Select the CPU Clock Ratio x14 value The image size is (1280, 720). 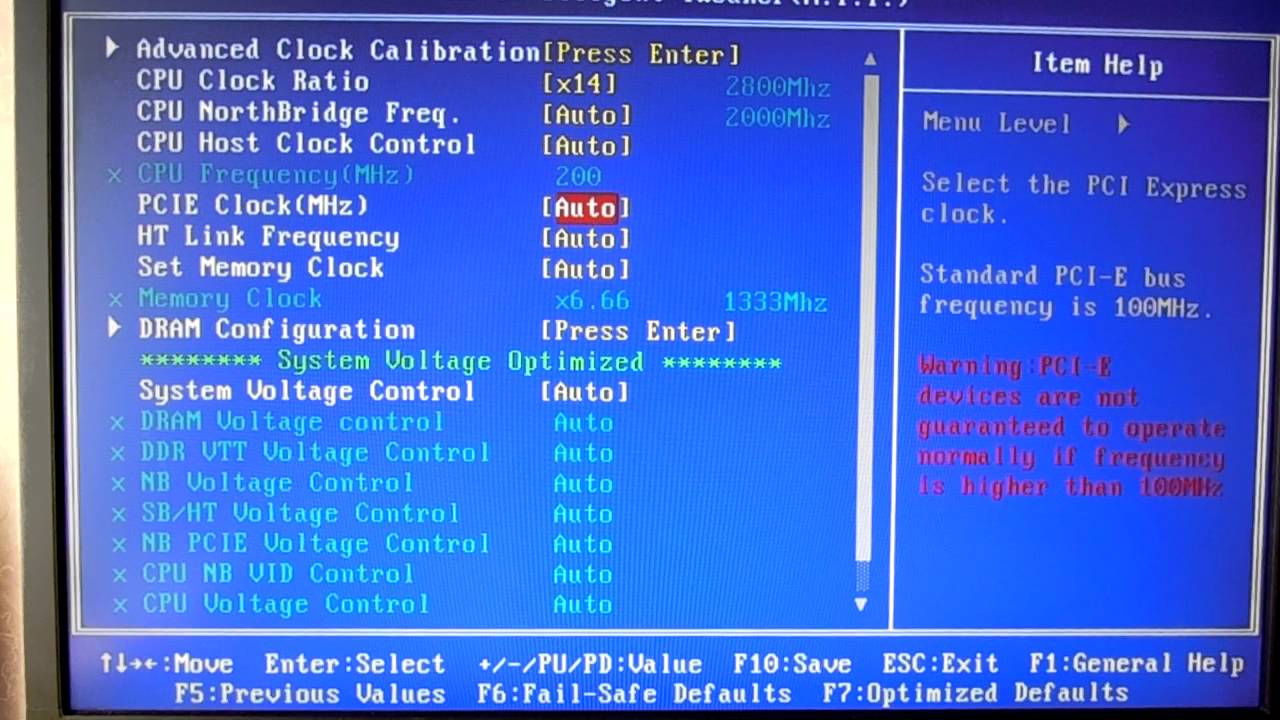[579, 84]
